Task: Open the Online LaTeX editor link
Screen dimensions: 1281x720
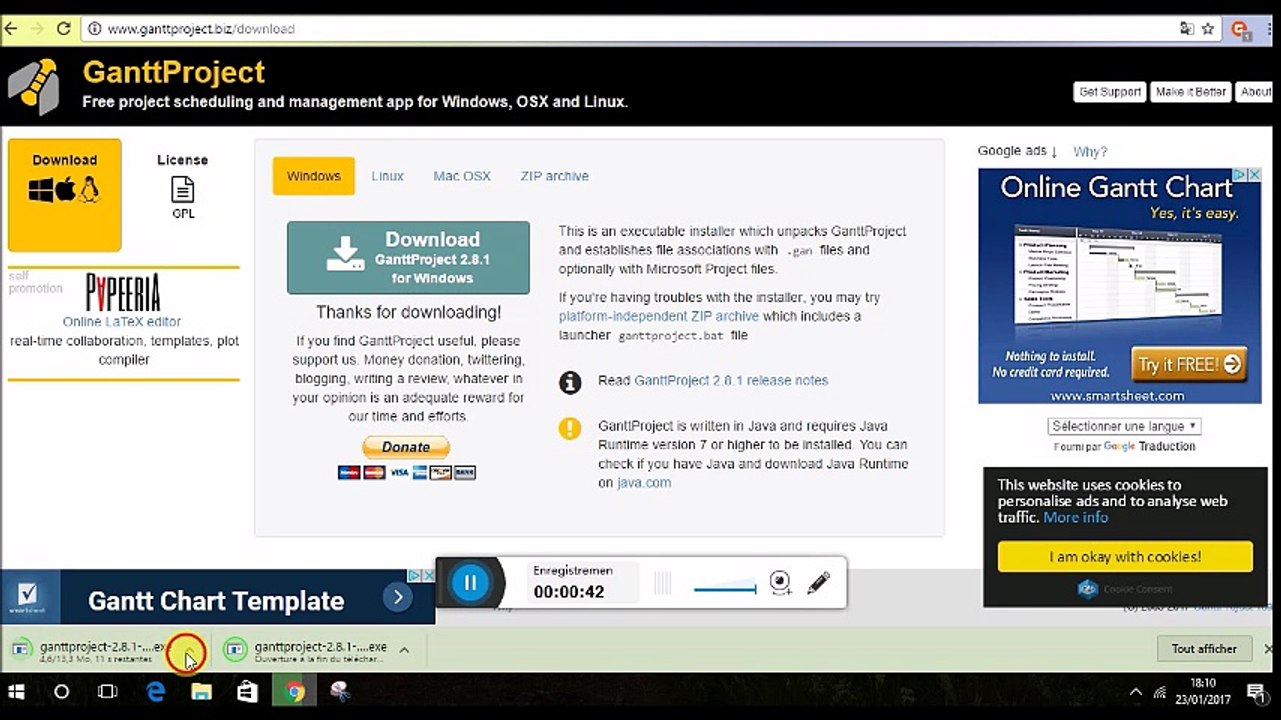Action: coord(122,322)
